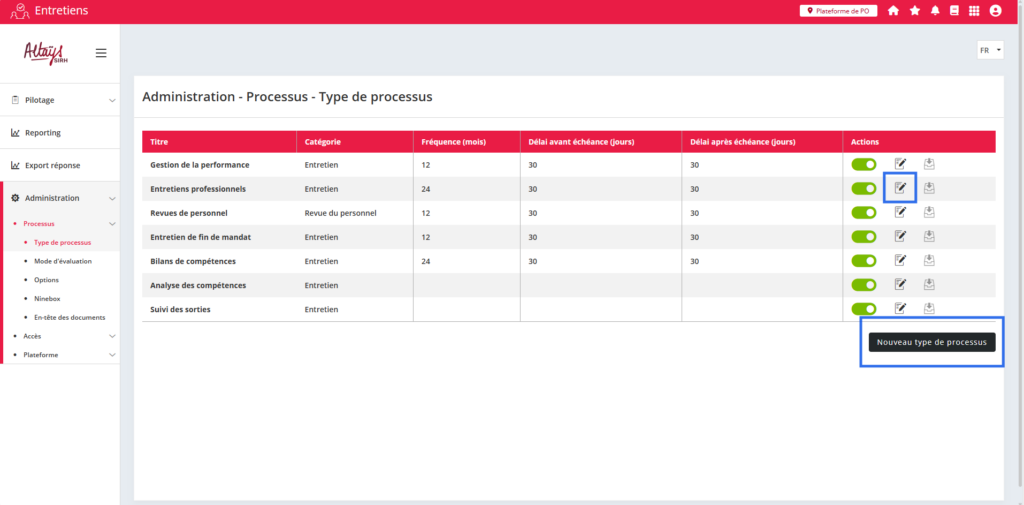
Task: Select the Ninebox menu item
Action: point(49,298)
